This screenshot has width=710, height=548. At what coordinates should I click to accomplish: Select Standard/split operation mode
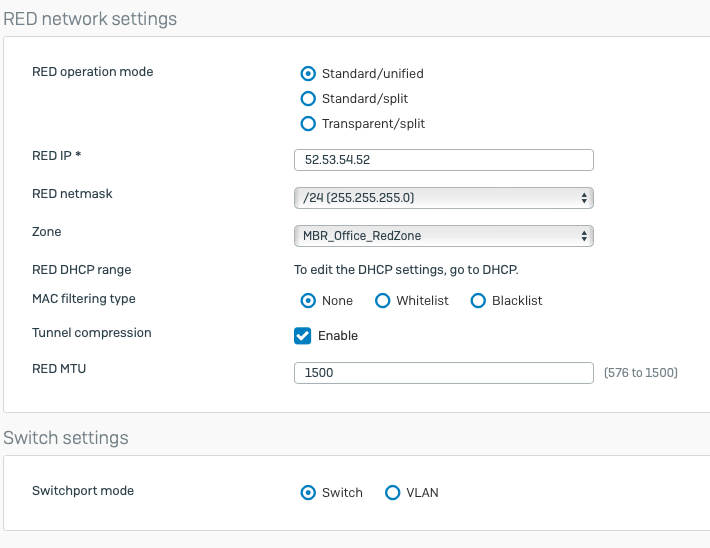pos(308,98)
